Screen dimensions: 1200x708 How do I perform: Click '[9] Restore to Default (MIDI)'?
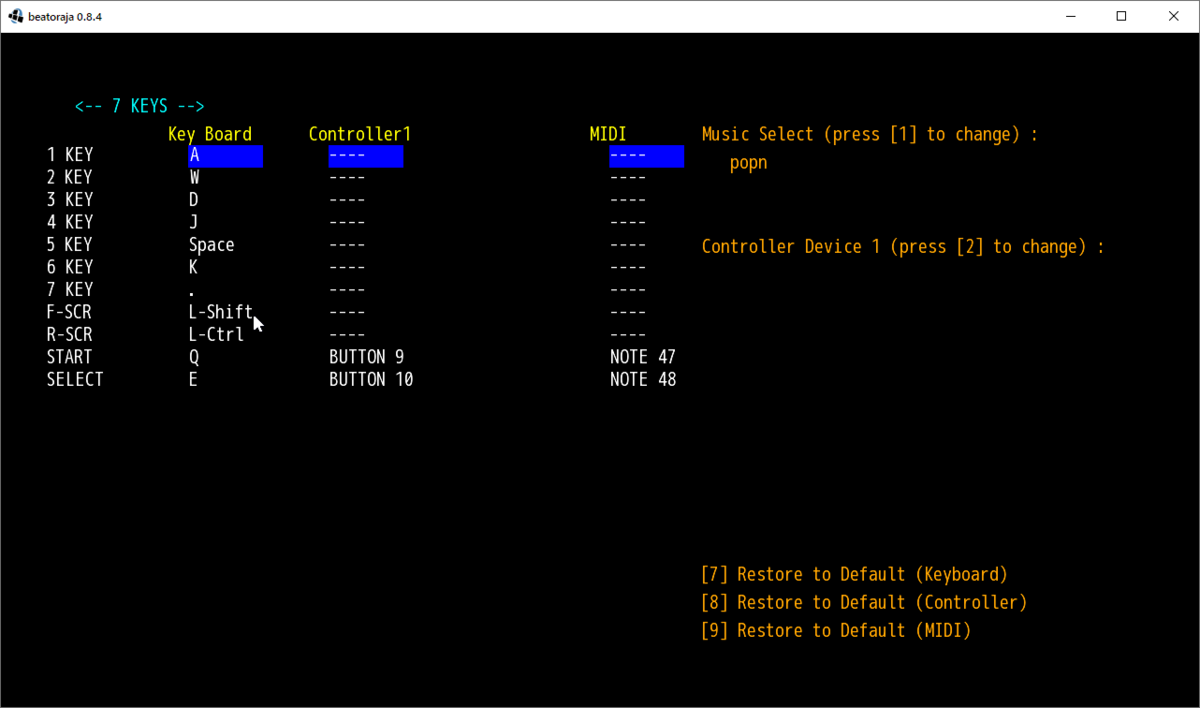click(836, 630)
